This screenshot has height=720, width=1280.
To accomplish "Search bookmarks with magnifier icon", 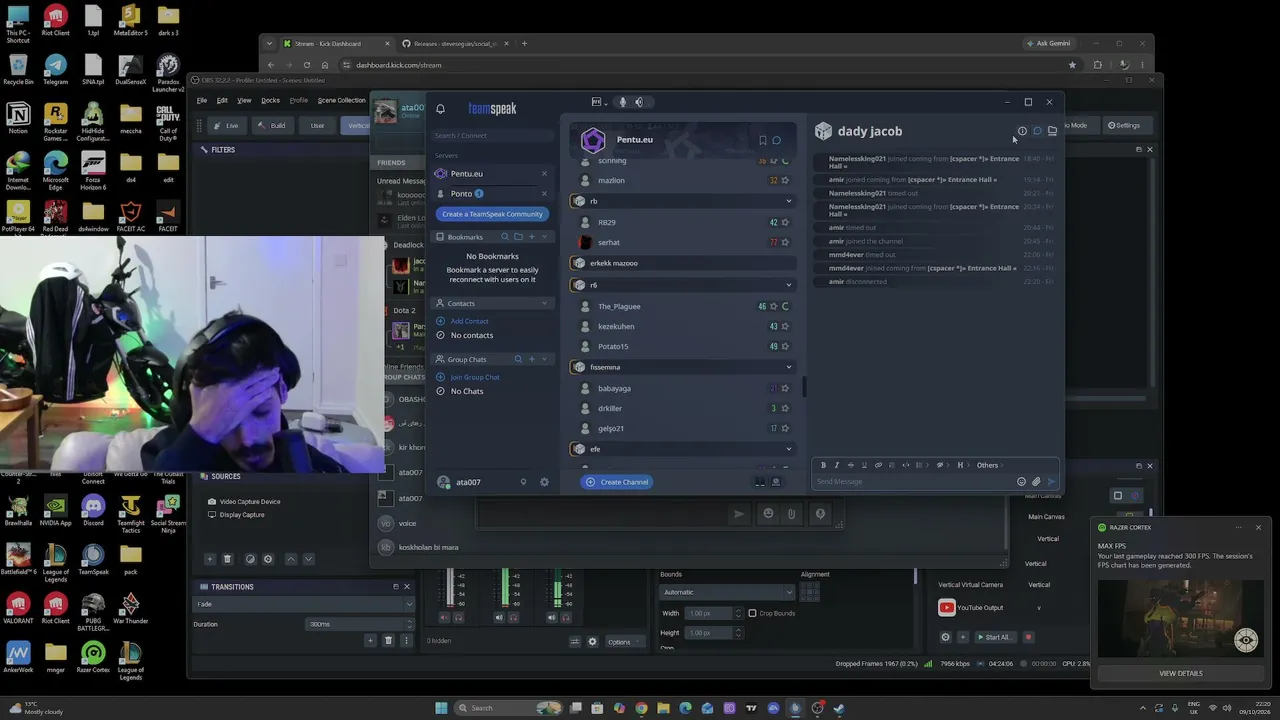I will point(505,237).
